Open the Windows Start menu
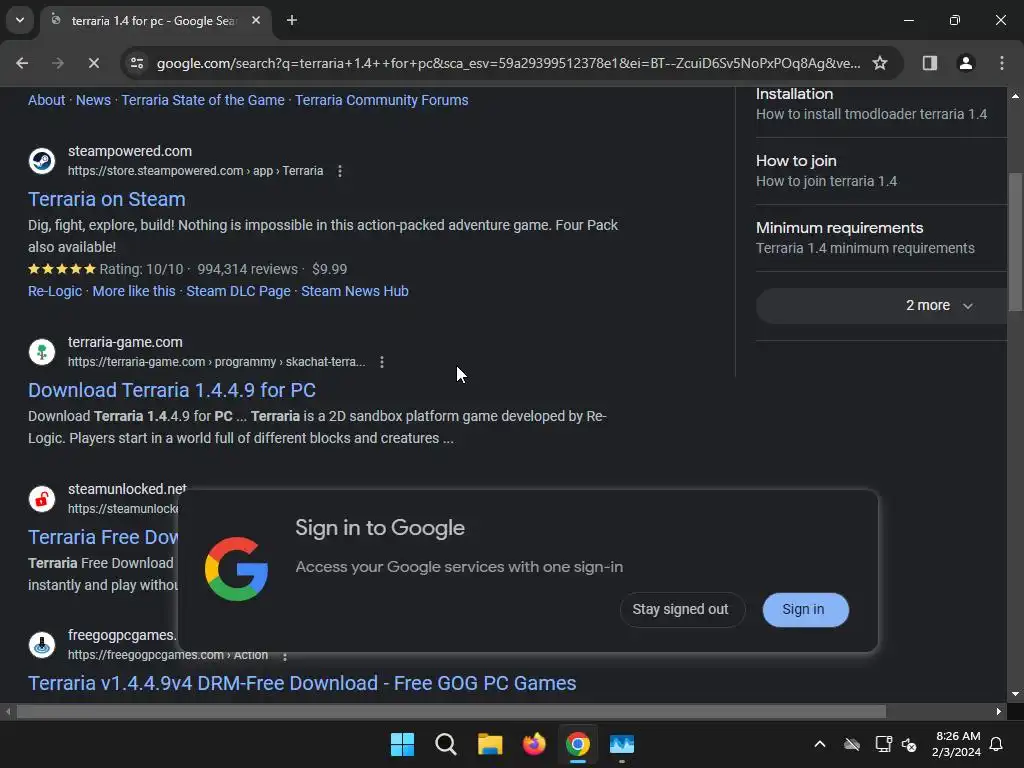This screenshot has height=768, width=1024. click(402, 744)
